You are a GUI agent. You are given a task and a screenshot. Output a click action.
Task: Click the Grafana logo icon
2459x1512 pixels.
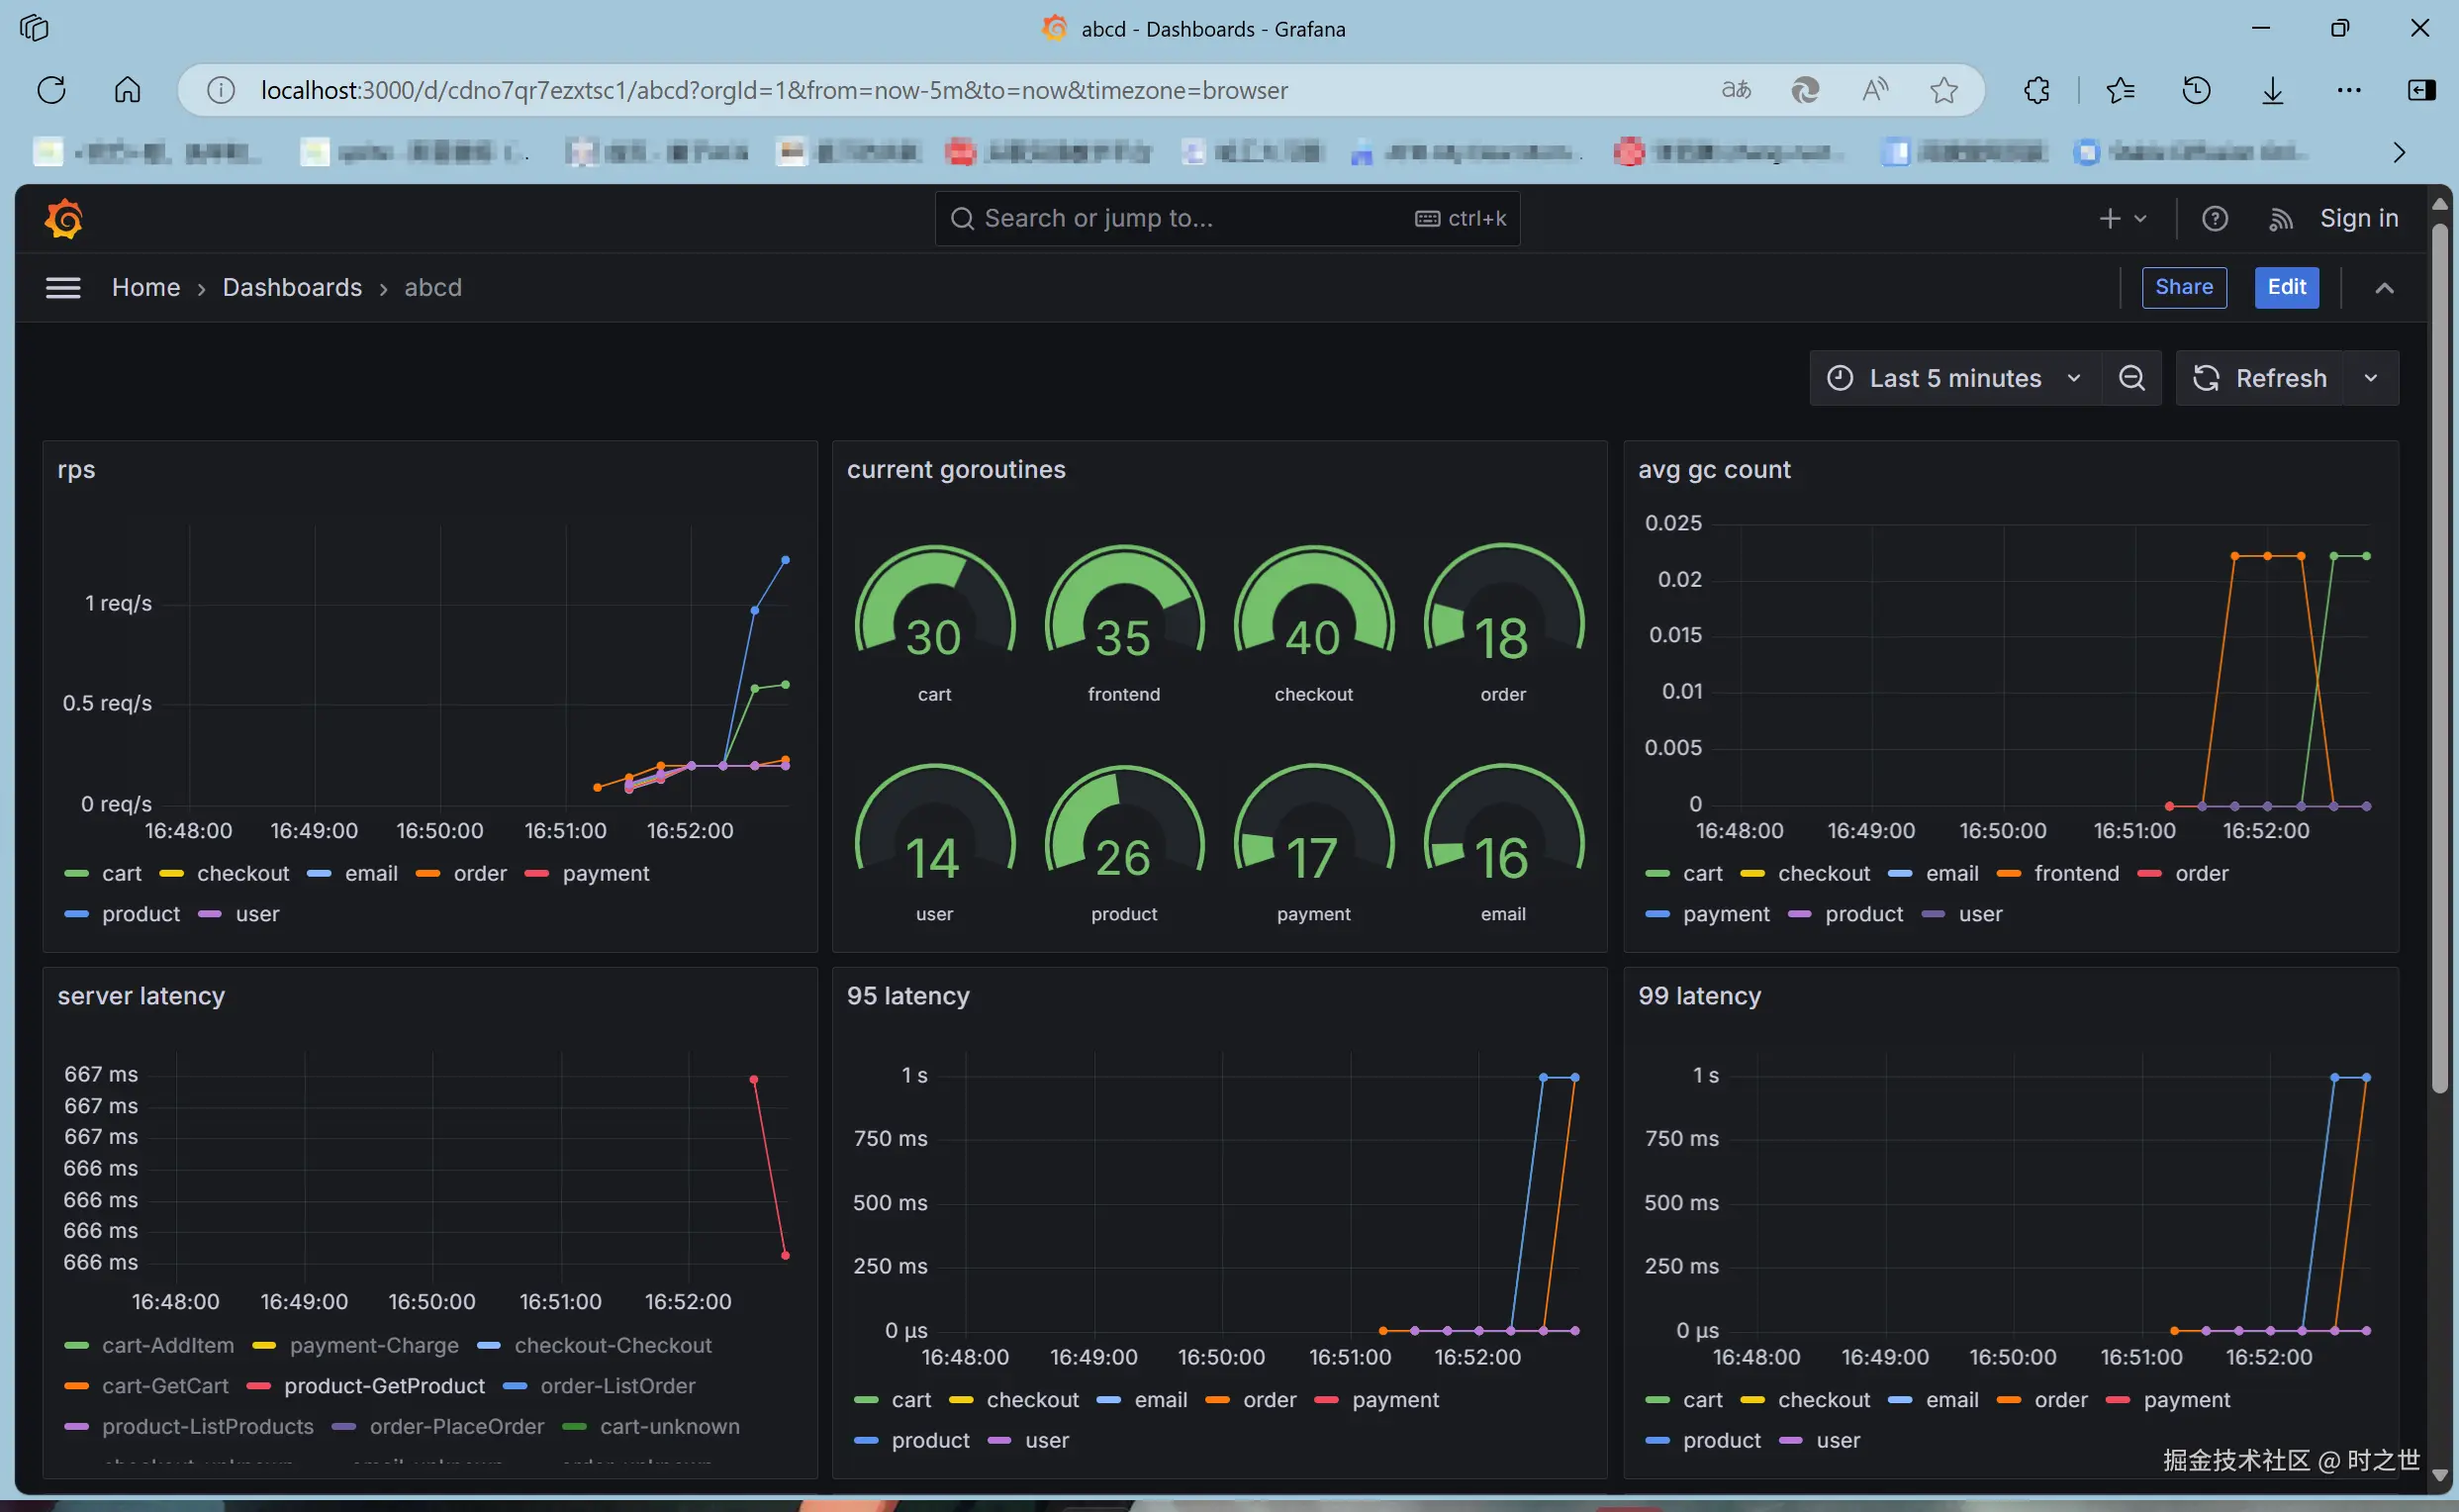click(63, 219)
